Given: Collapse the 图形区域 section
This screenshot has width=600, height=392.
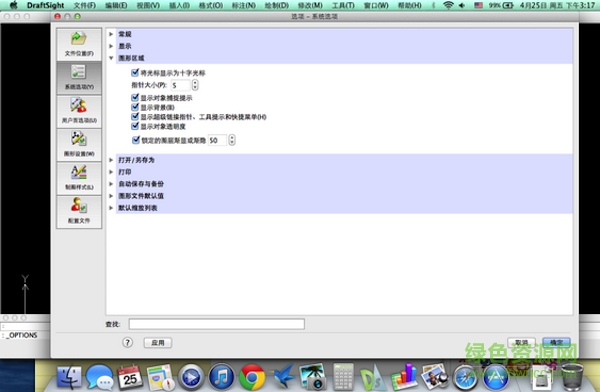Looking at the screenshot, I should point(111,58).
